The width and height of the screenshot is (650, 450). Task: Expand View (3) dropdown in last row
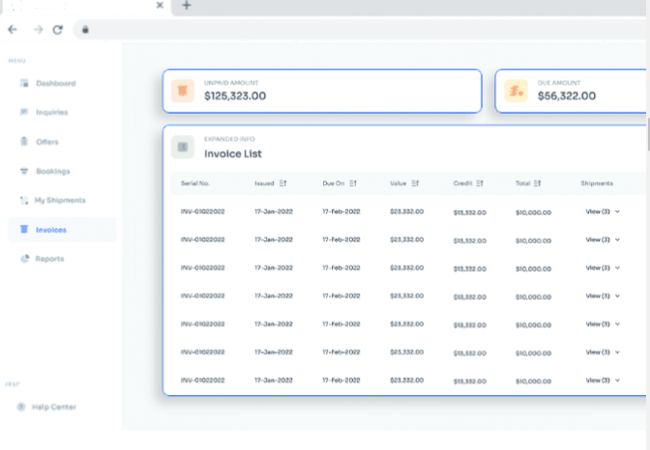coord(603,381)
